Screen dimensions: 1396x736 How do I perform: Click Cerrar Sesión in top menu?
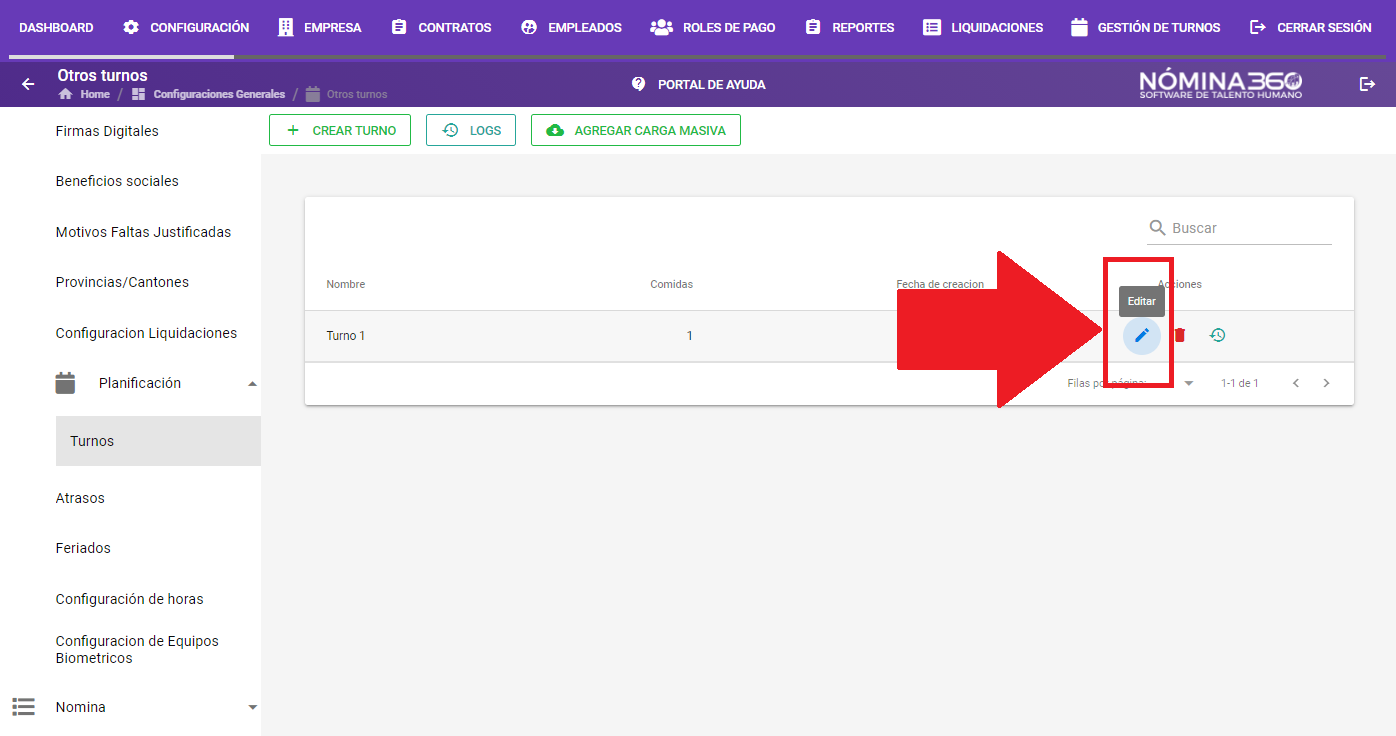(x=1310, y=28)
